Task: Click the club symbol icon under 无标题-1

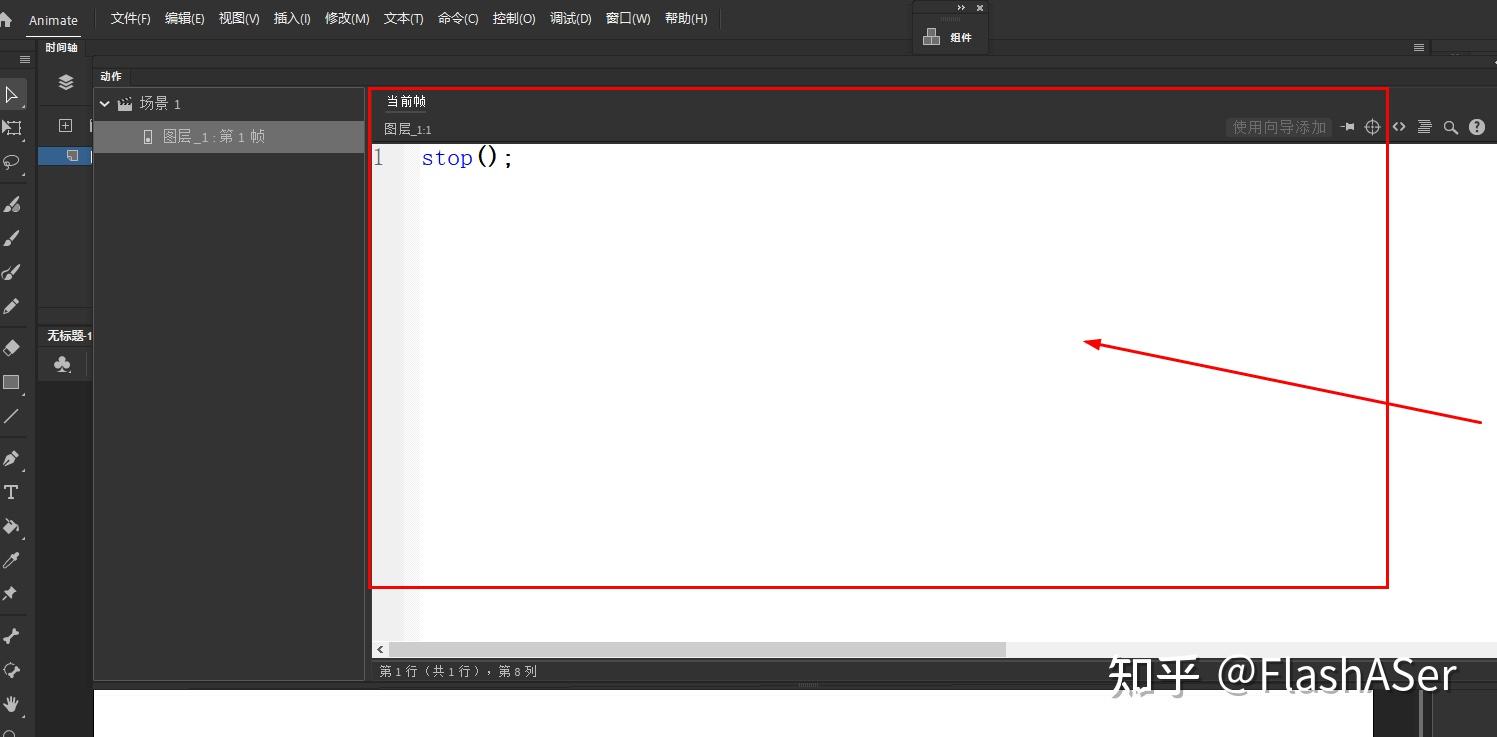Action: click(62, 366)
